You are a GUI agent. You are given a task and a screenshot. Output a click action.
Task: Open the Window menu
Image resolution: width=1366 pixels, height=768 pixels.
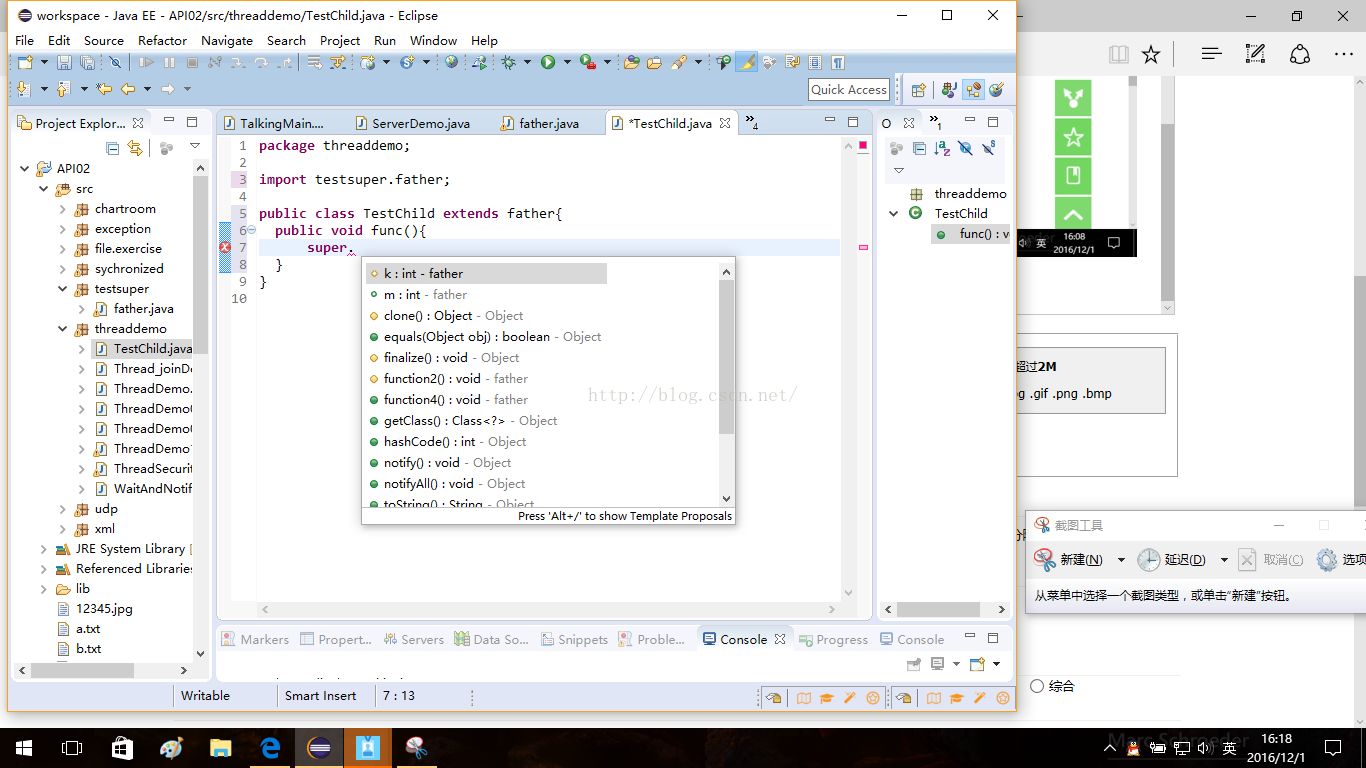click(x=433, y=40)
